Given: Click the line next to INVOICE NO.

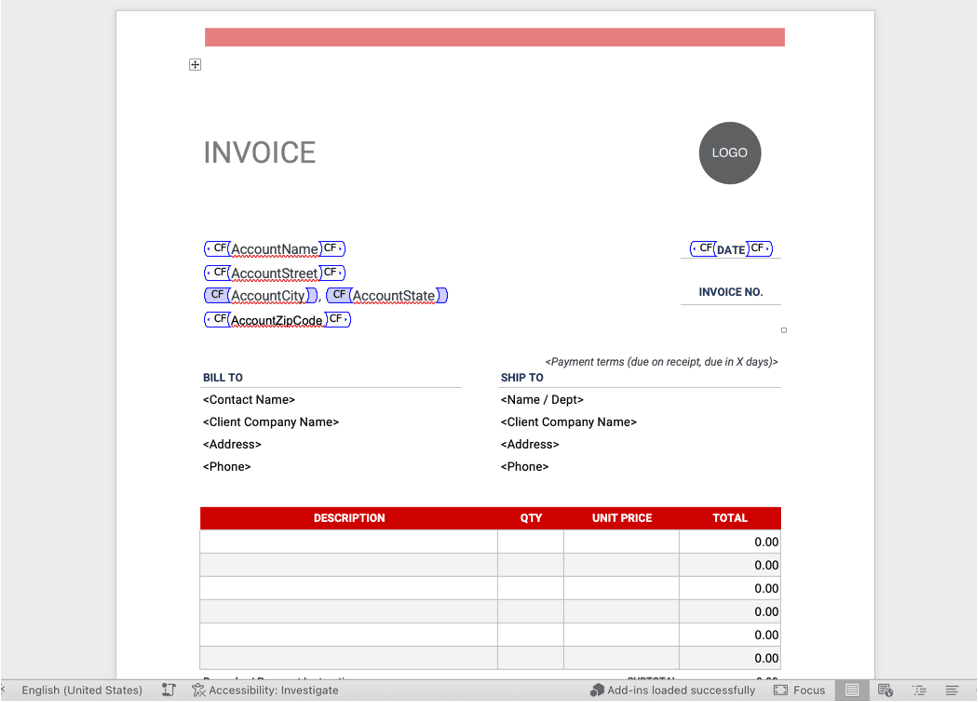Looking at the screenshot, I should (731, 306).
